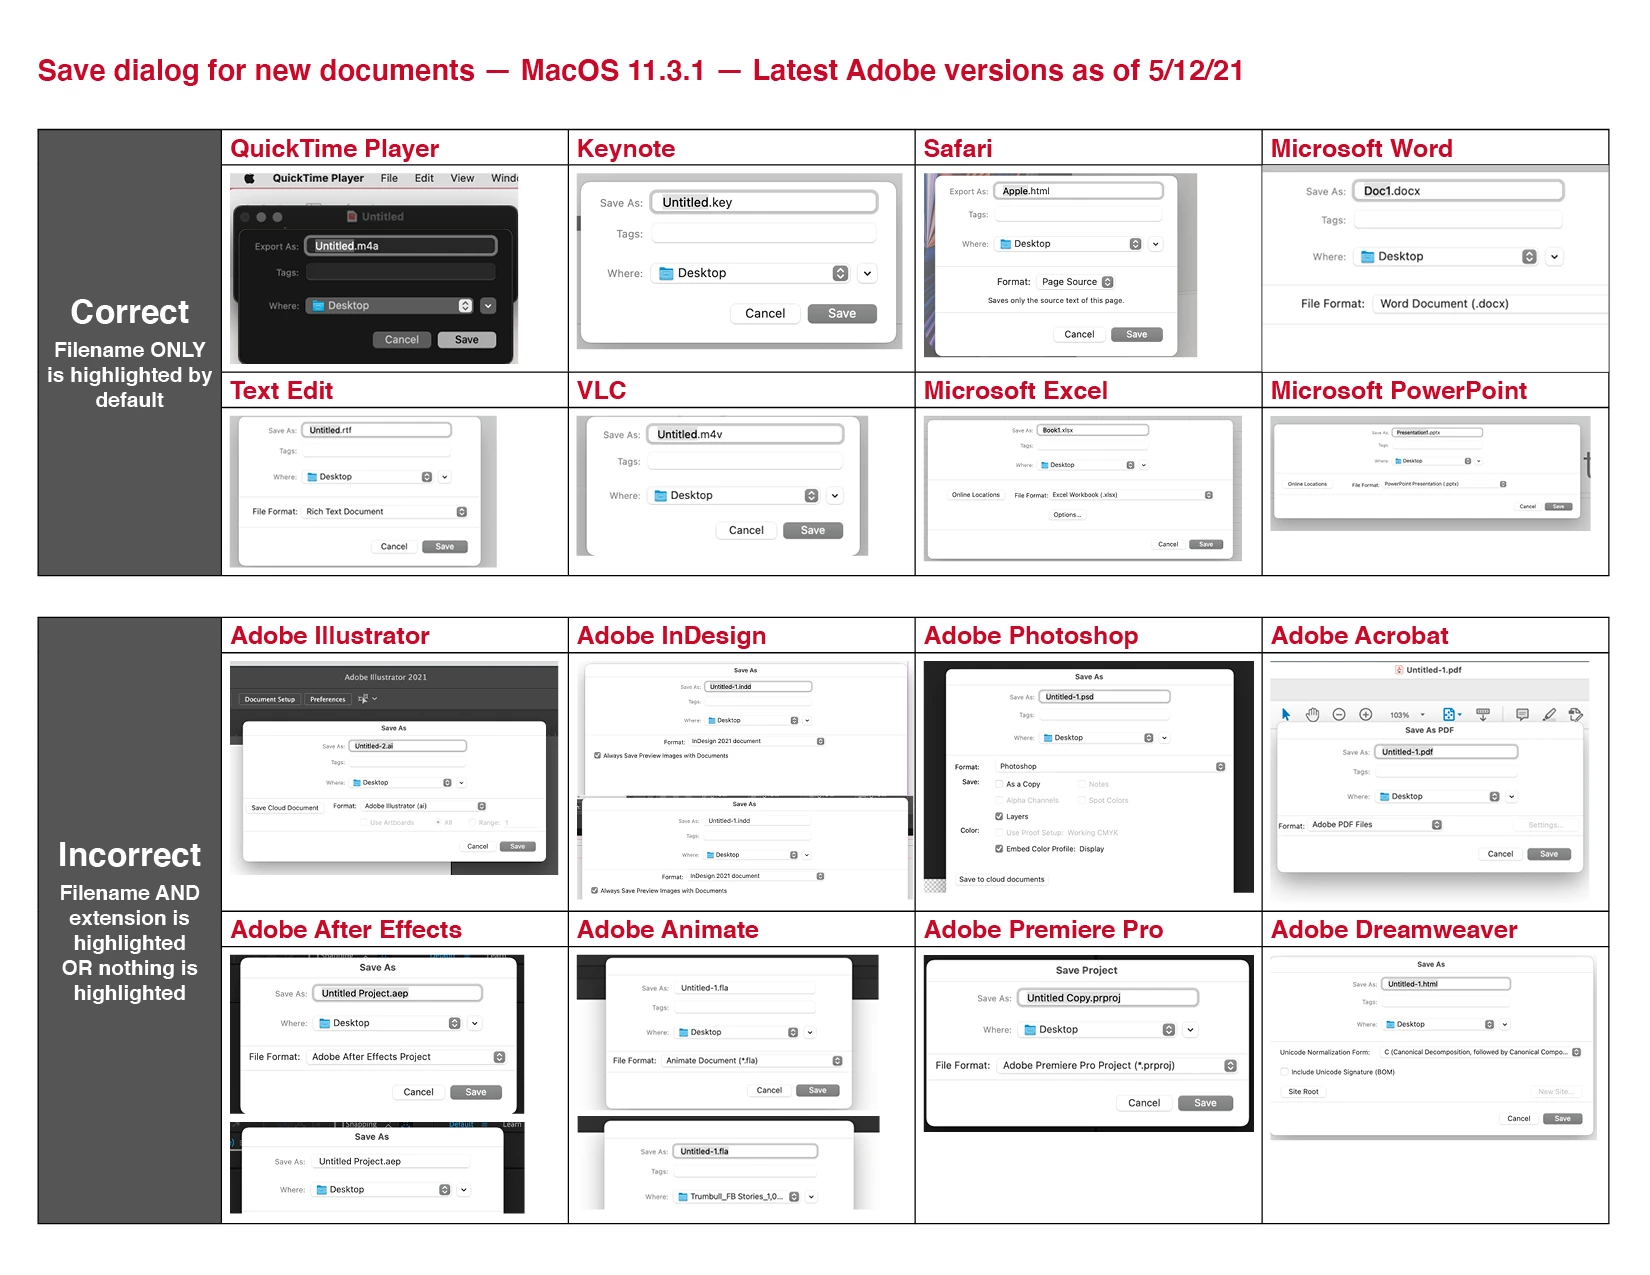The height and width of the screenshot is (1275, 1650).
Task: Expand the QuickTime export dialog with chevron
Action: pyautogui.click(x=488, y=306)
